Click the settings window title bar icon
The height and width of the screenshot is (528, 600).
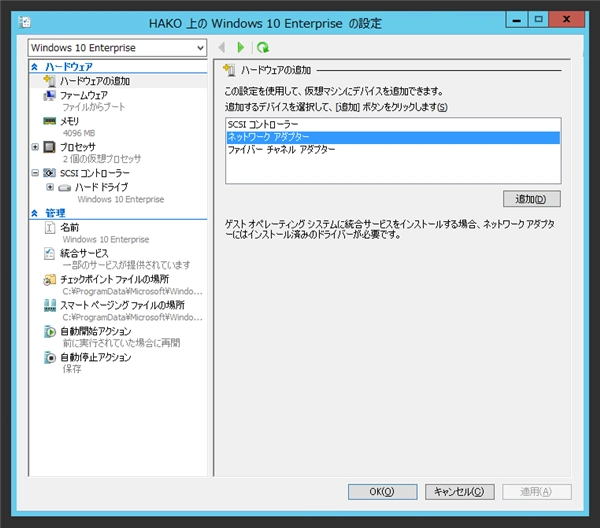(x=25, y=22)
